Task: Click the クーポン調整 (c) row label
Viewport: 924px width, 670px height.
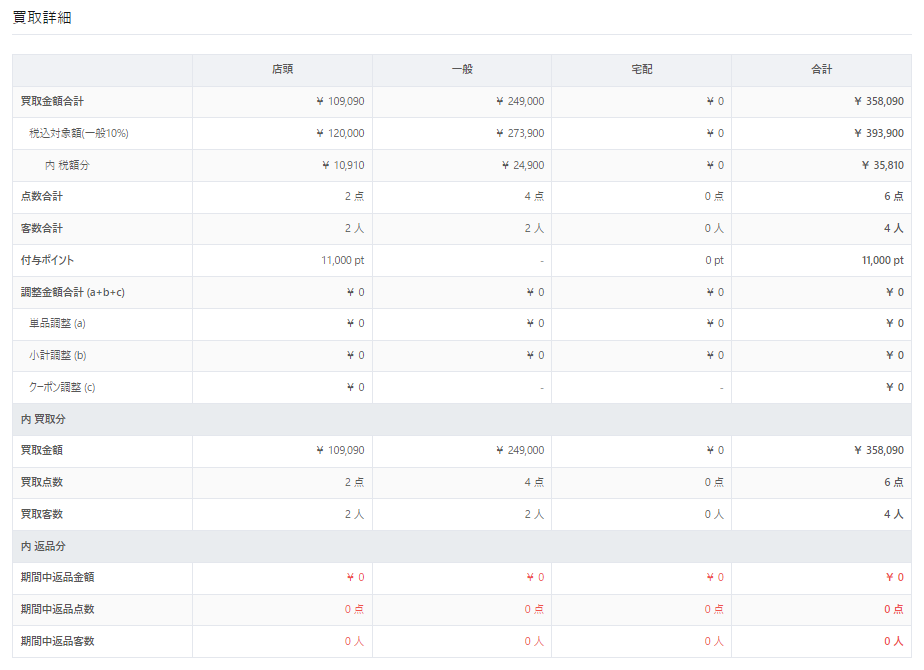Action: point(62,388)
